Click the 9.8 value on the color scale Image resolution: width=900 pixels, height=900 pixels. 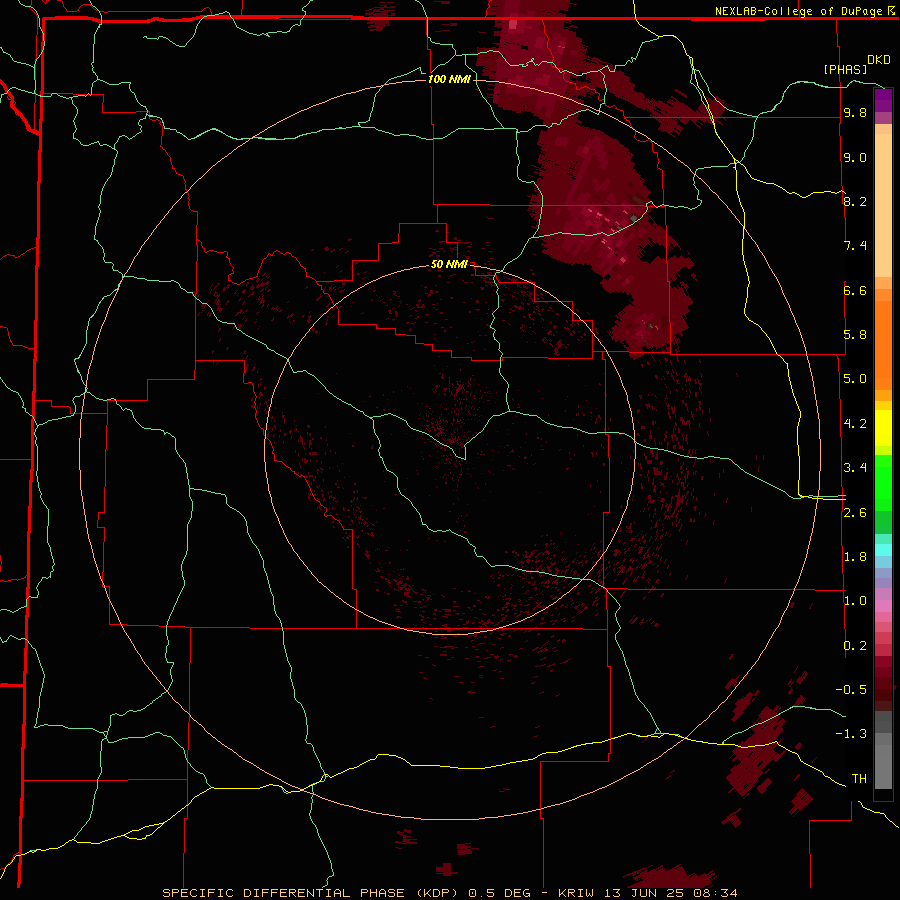tap(855, 113)
